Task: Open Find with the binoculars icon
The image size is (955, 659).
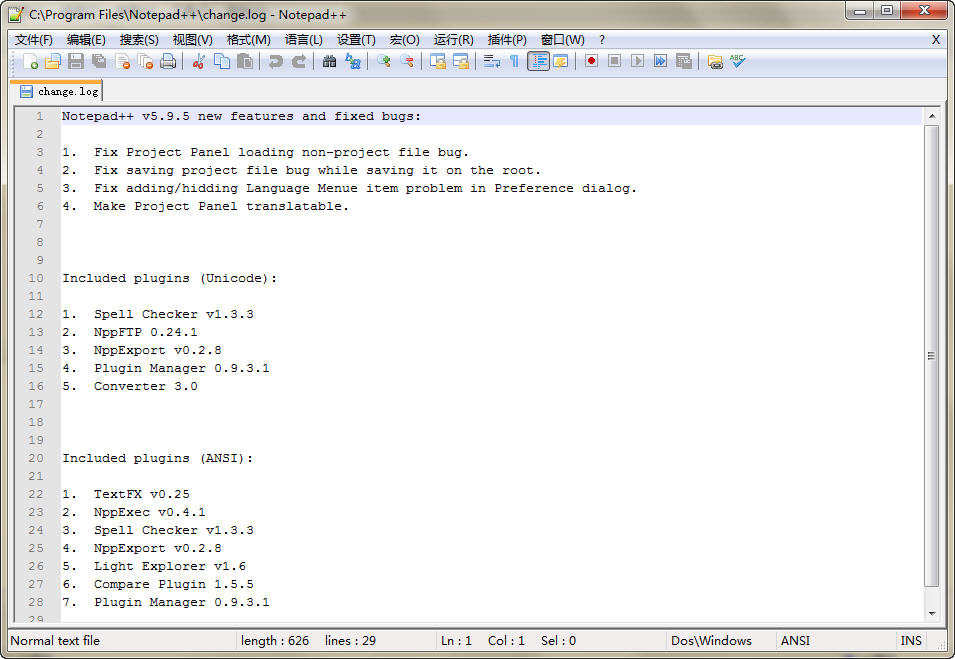Action: 329,62
